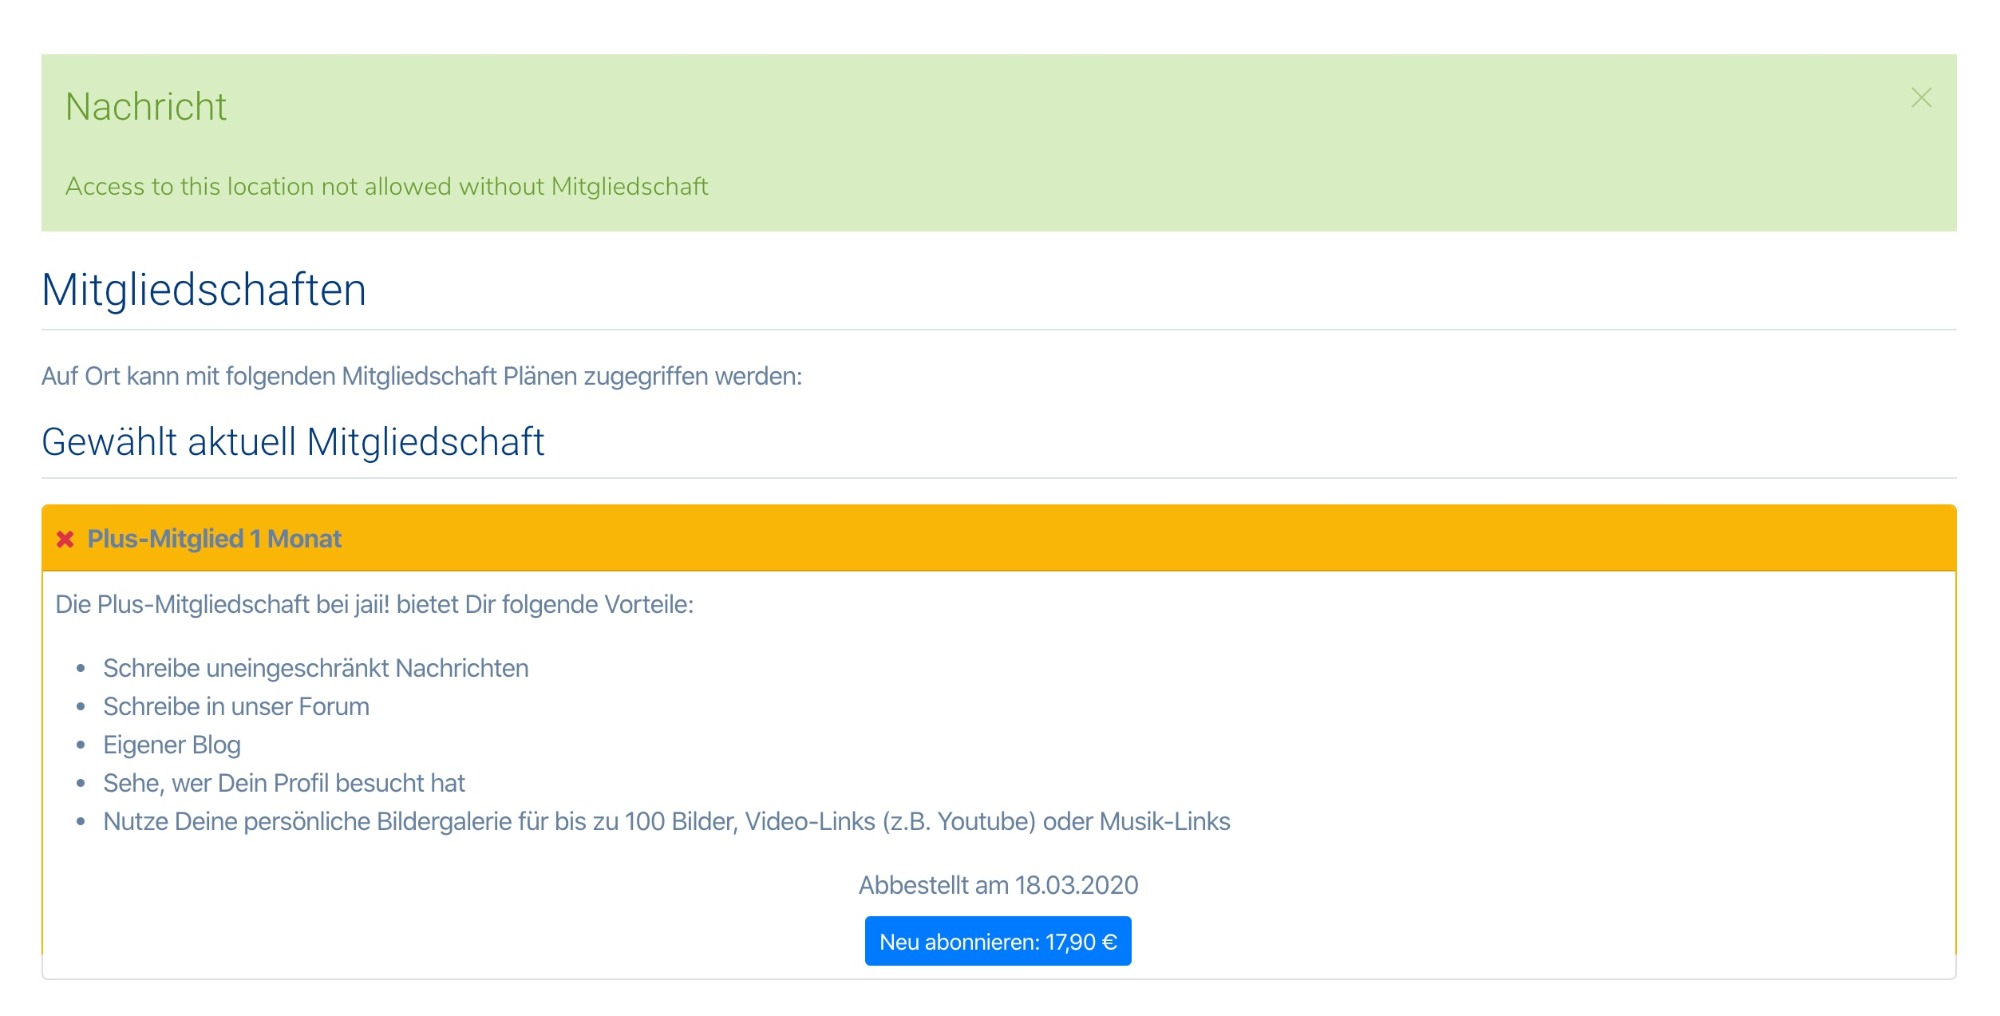The image size is (2000, 1016).
Task: Click the 'Die Plus-Mitgliedschaft bei jaii!' intro text
Action: tap(374, 604)
